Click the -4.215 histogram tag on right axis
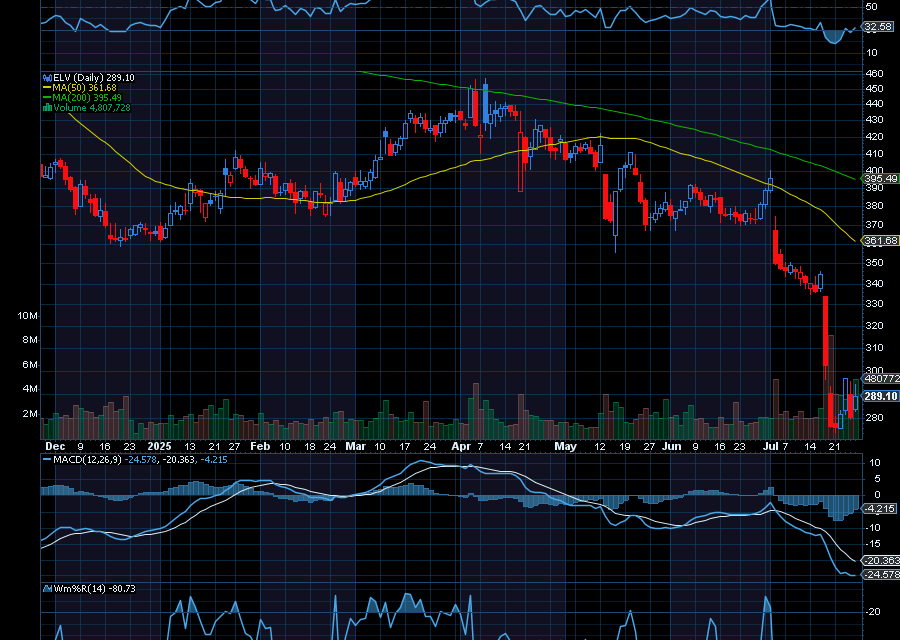The image size is (900, 640). coord(880,509)
